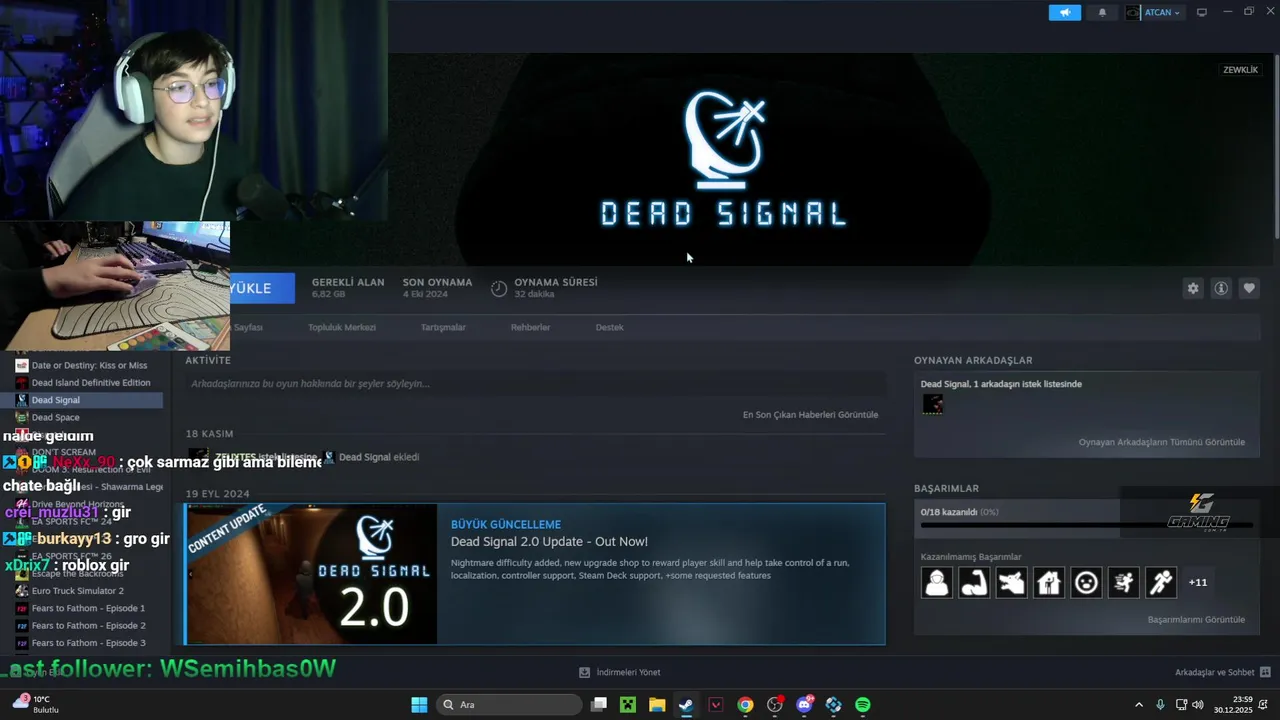Open volume control in system tray
The height and width of the screenshot is (720, 1280).
tap(1197, 704)
